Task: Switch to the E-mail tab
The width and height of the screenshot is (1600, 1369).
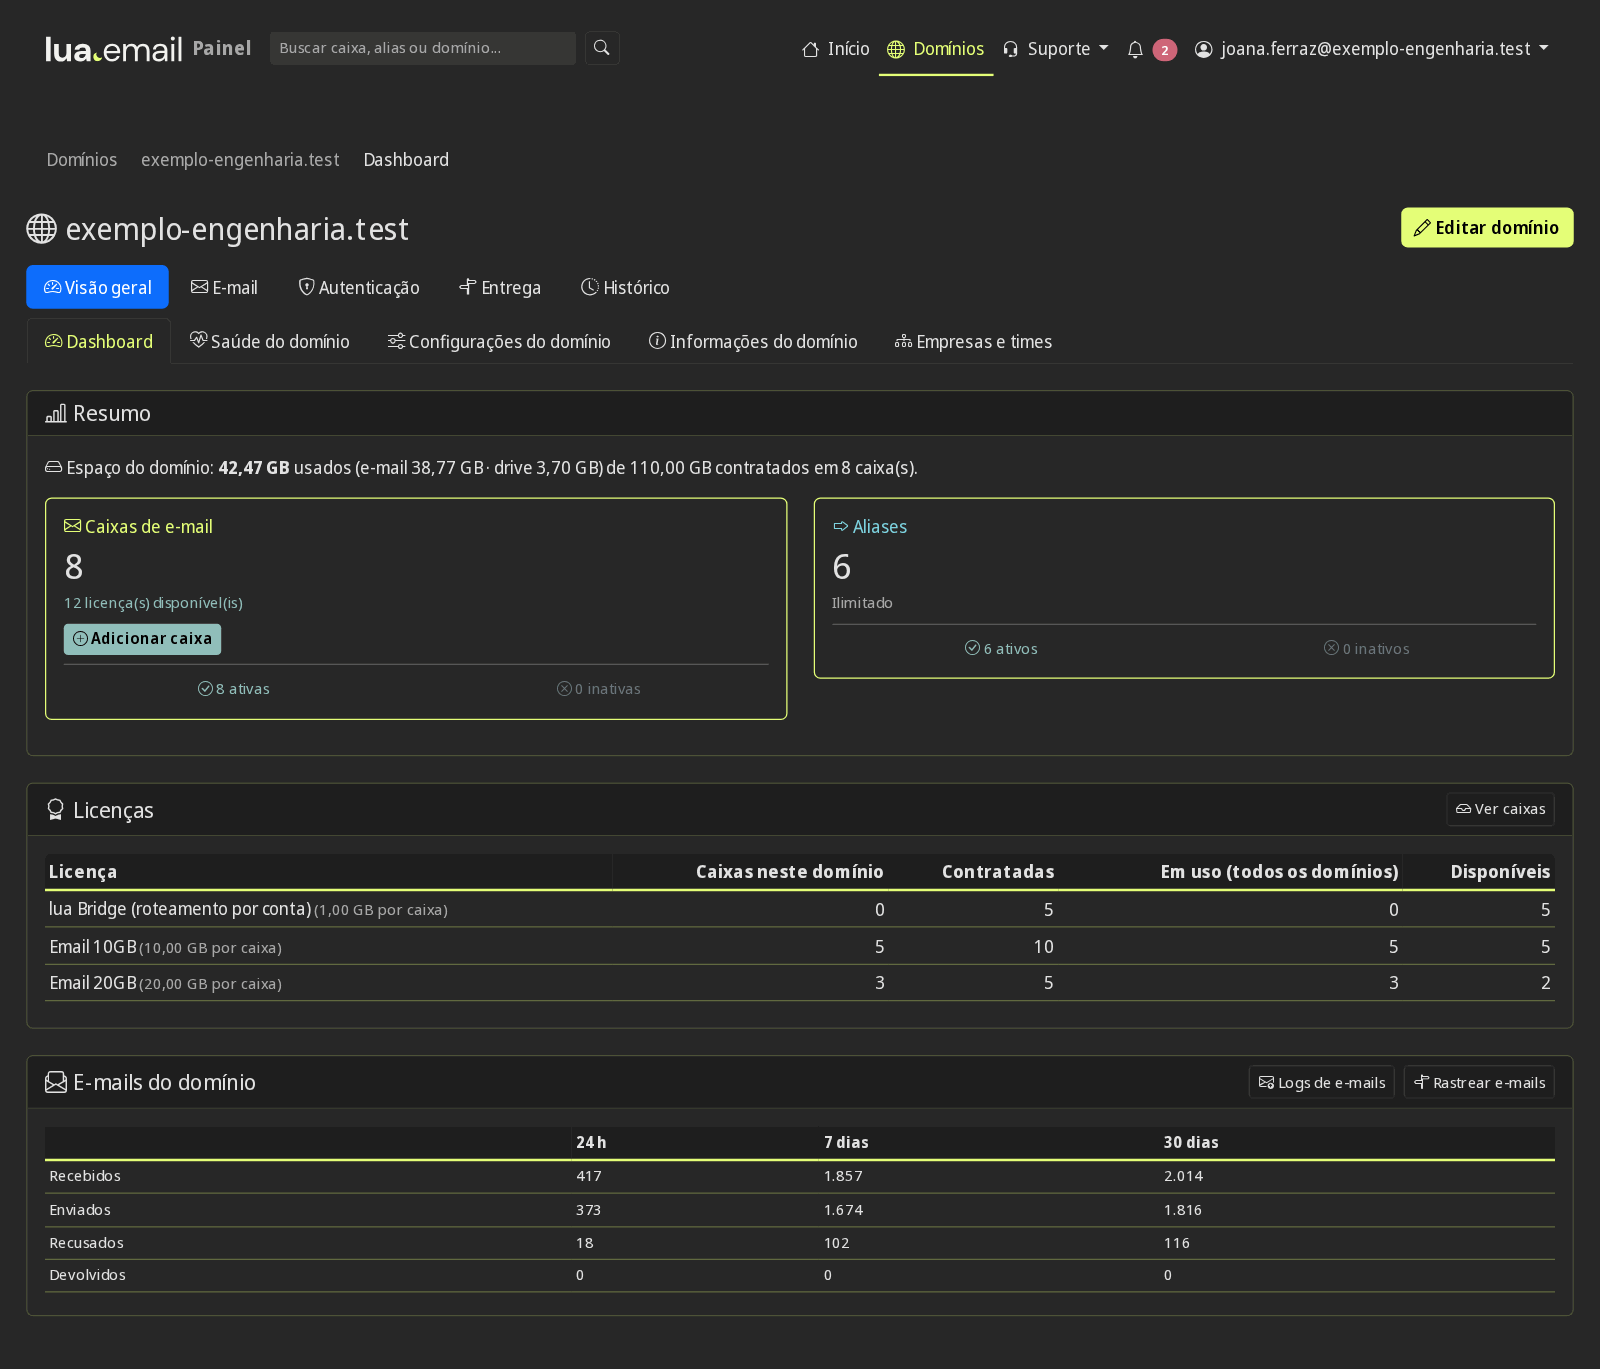Action: [224, 288]
